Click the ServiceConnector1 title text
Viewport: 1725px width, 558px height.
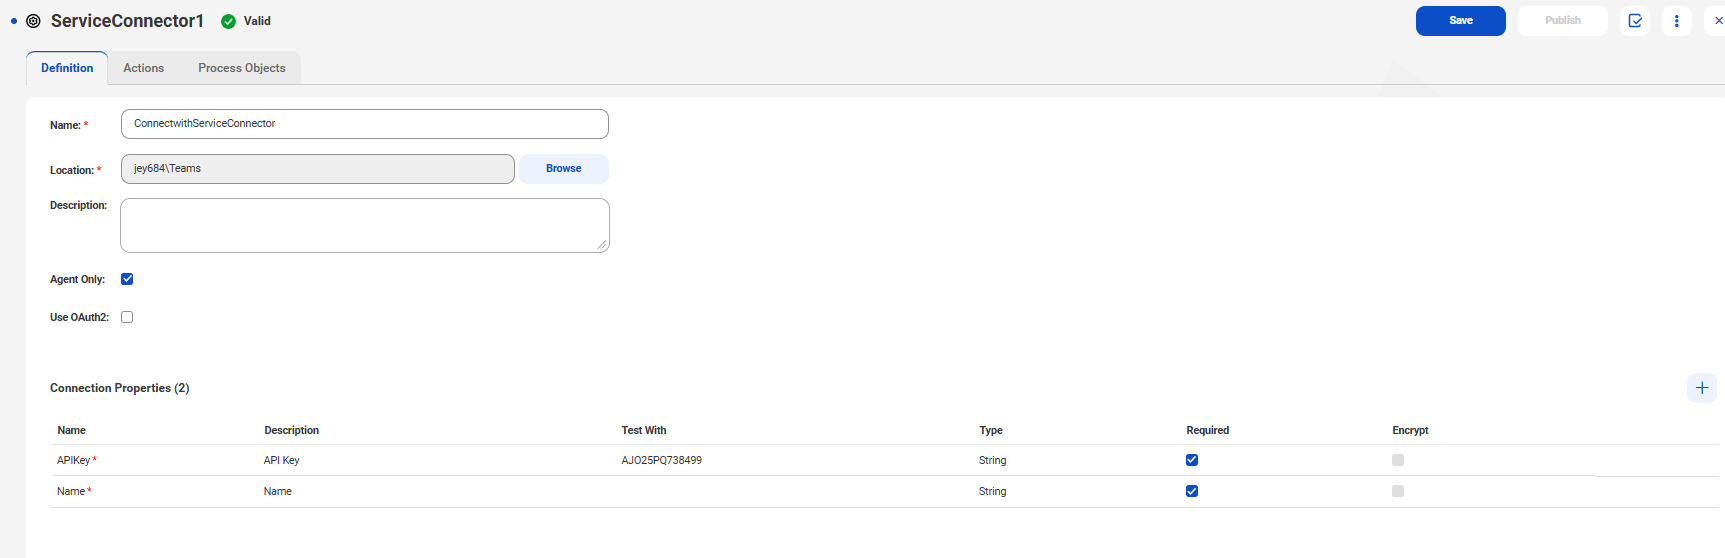pyautogui.click(x=127, y=21)
